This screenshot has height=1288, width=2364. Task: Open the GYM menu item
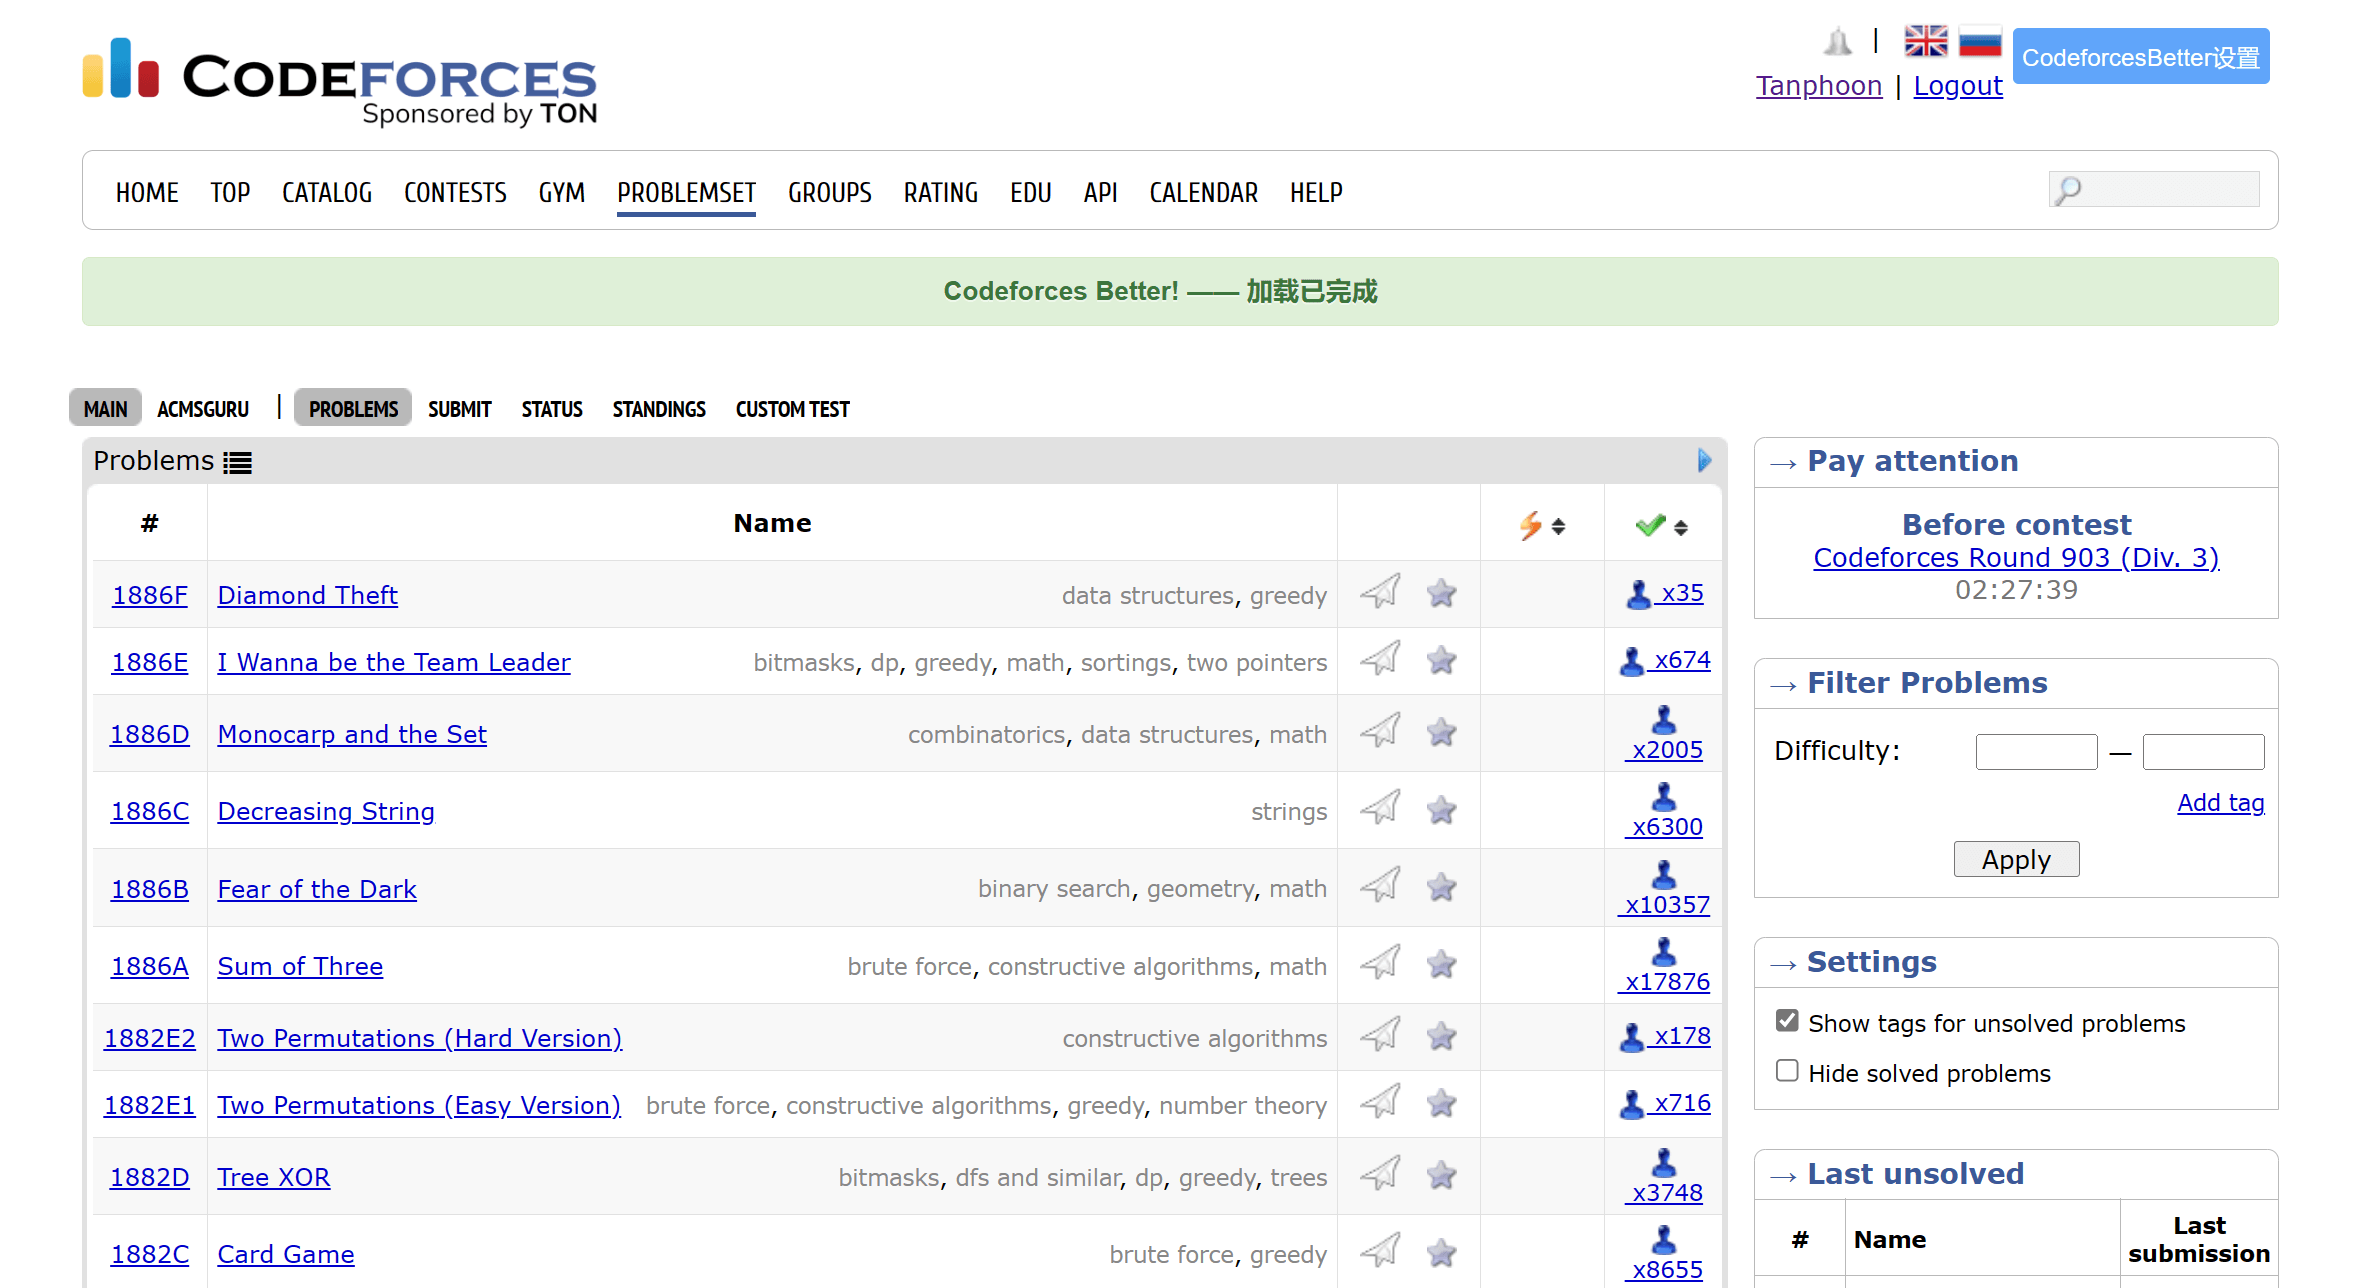tap(562, 193)
